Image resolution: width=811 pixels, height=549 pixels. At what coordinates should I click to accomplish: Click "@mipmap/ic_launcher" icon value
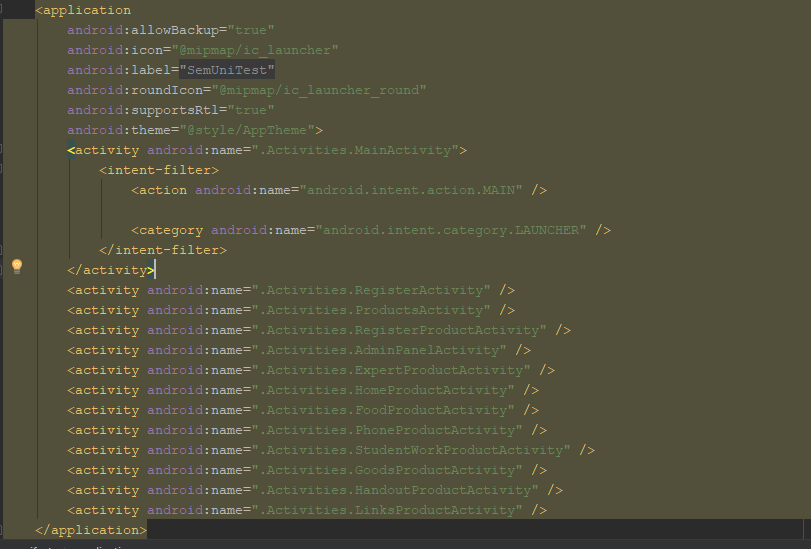tap(255, 50)
